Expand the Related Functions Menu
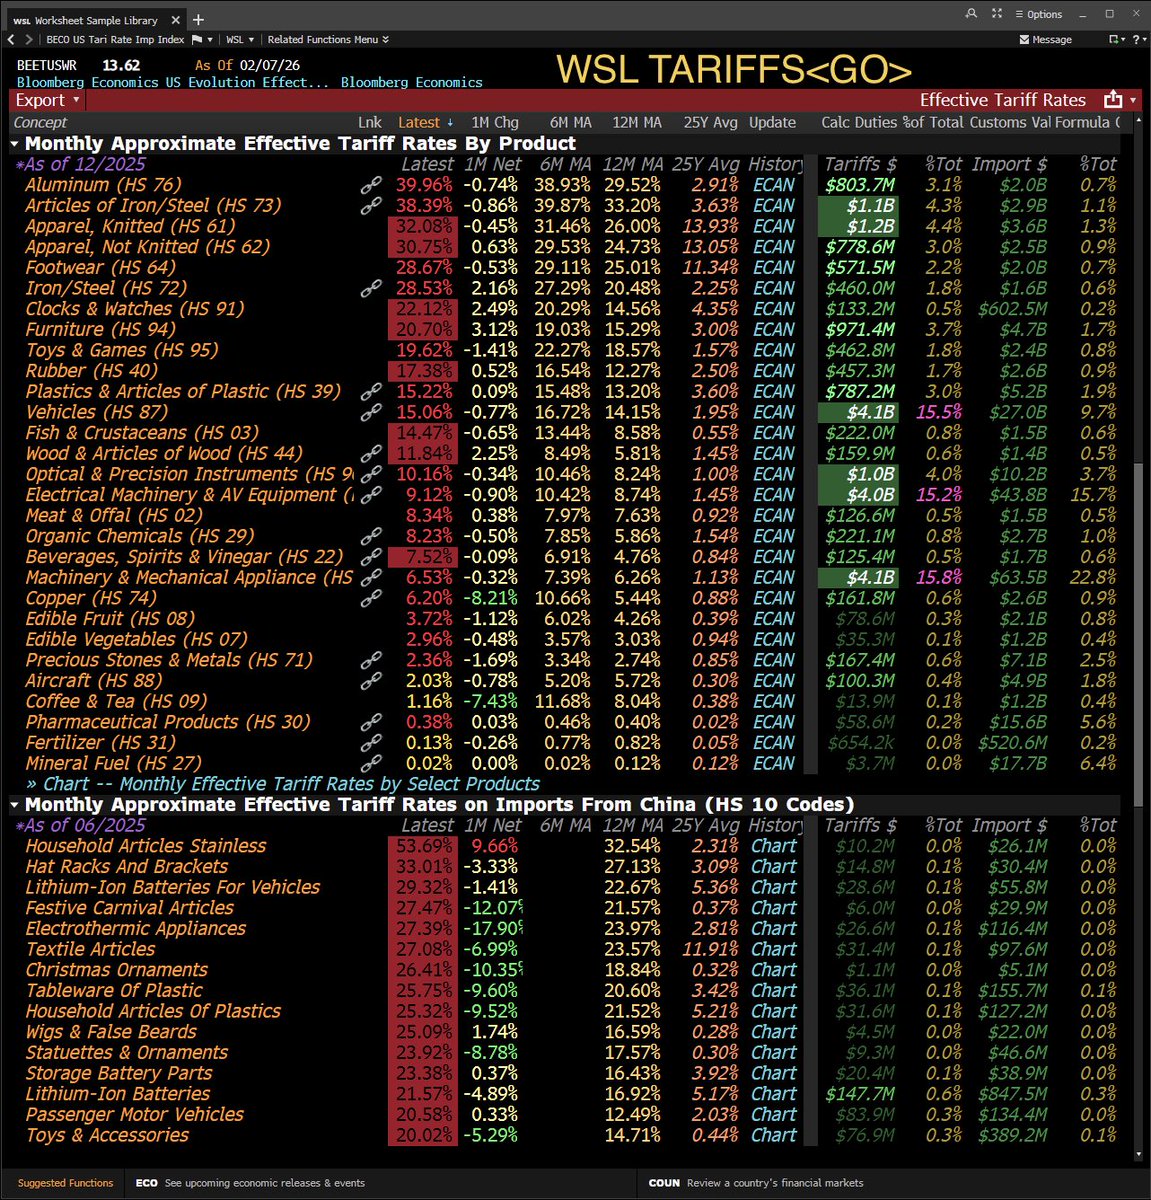 (x=328, y=40)
